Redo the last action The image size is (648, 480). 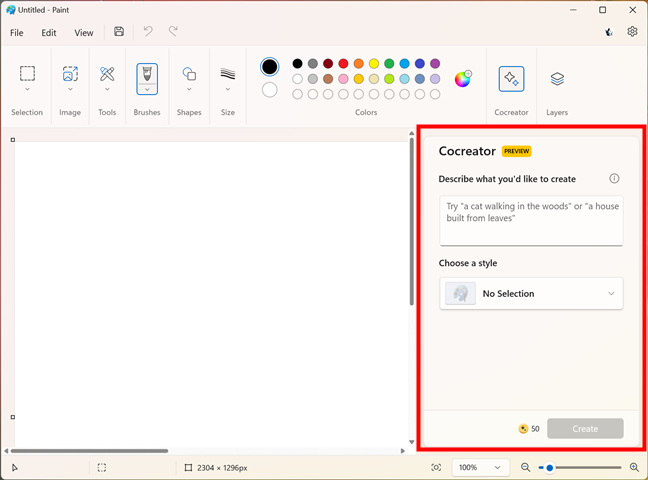pos(173,31)
